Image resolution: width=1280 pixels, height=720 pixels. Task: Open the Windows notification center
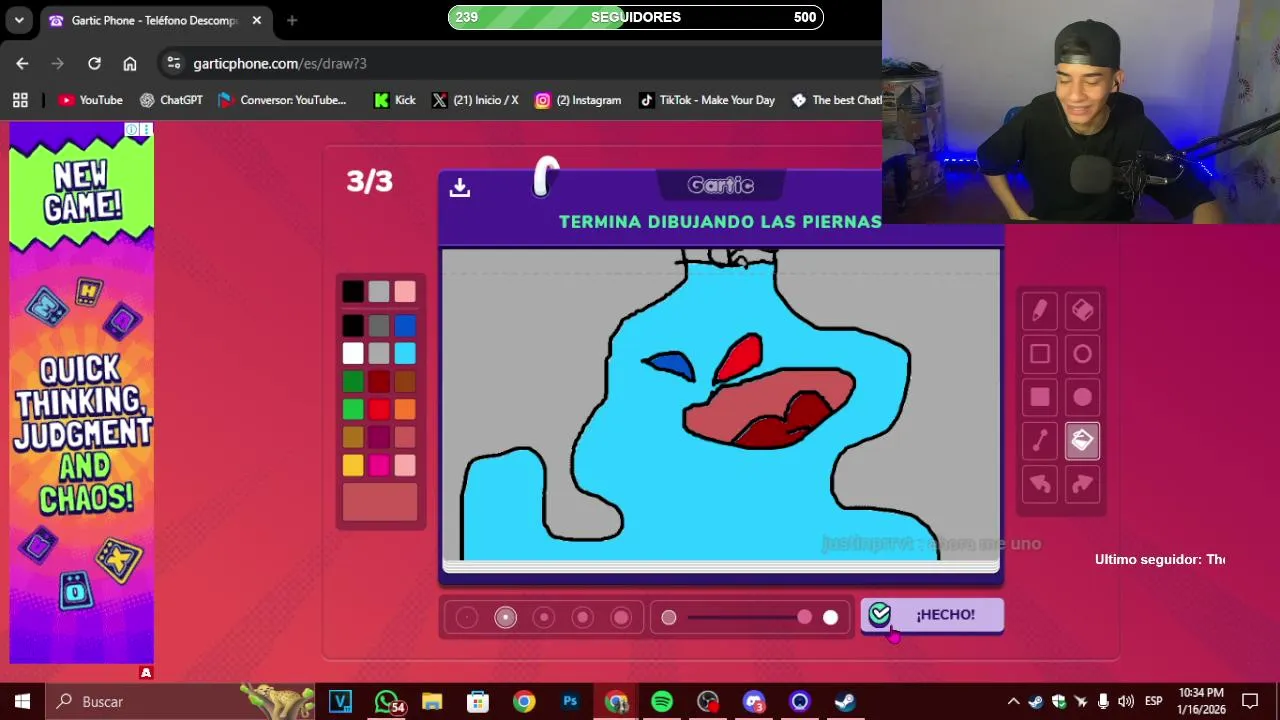[1250, 701]
